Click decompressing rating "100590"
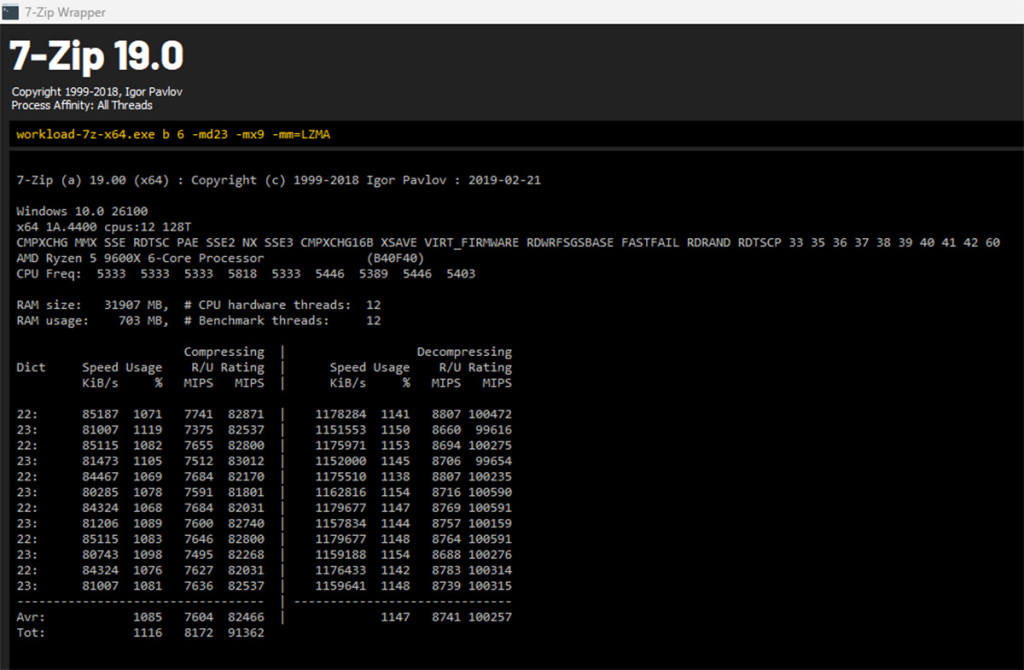 tap(490, 492)
